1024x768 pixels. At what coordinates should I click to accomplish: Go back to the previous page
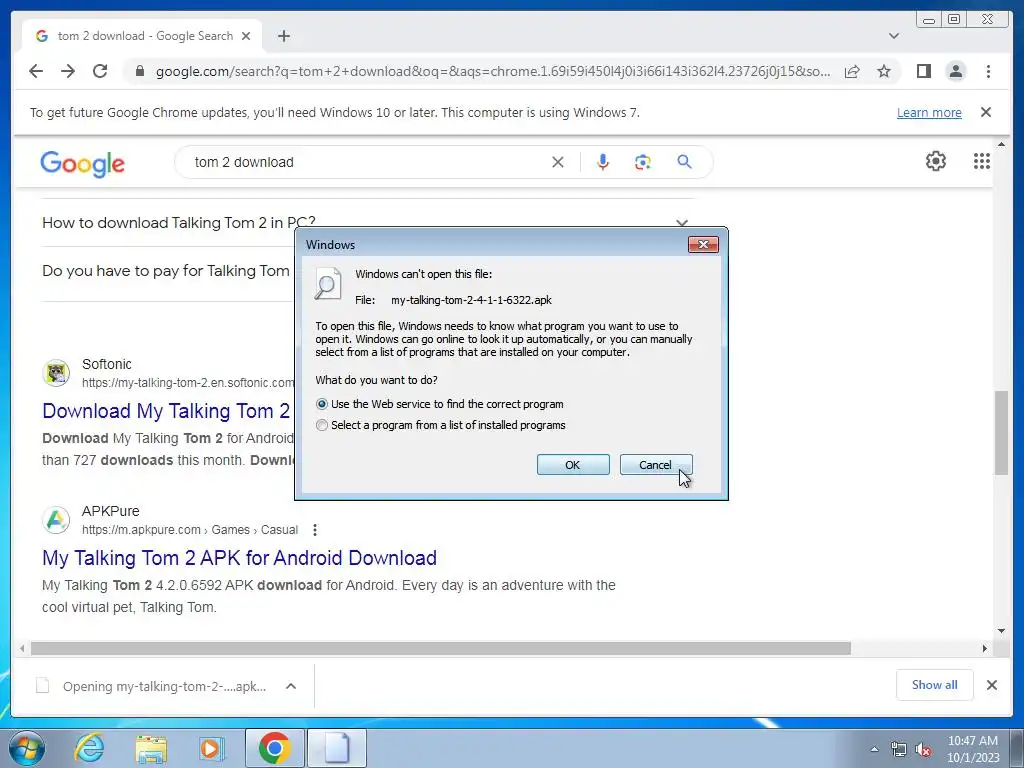[36, 71]
